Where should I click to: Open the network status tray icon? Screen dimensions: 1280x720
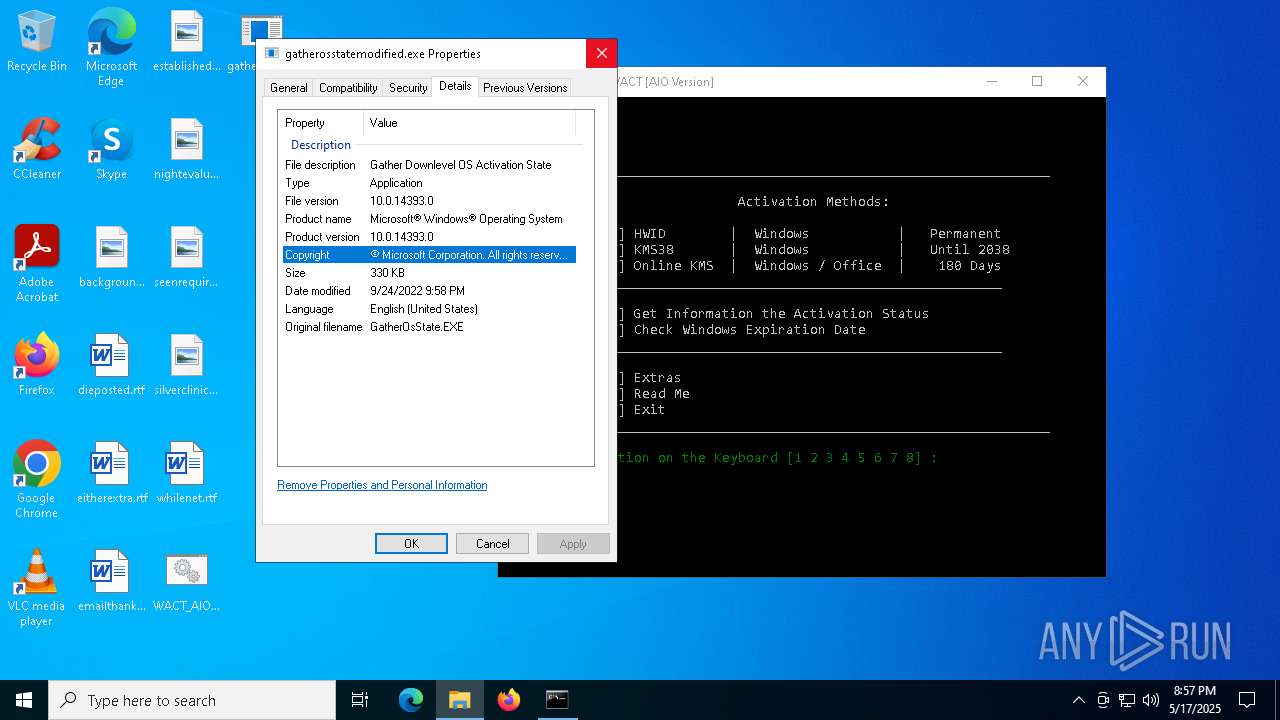pos(1127,700)
